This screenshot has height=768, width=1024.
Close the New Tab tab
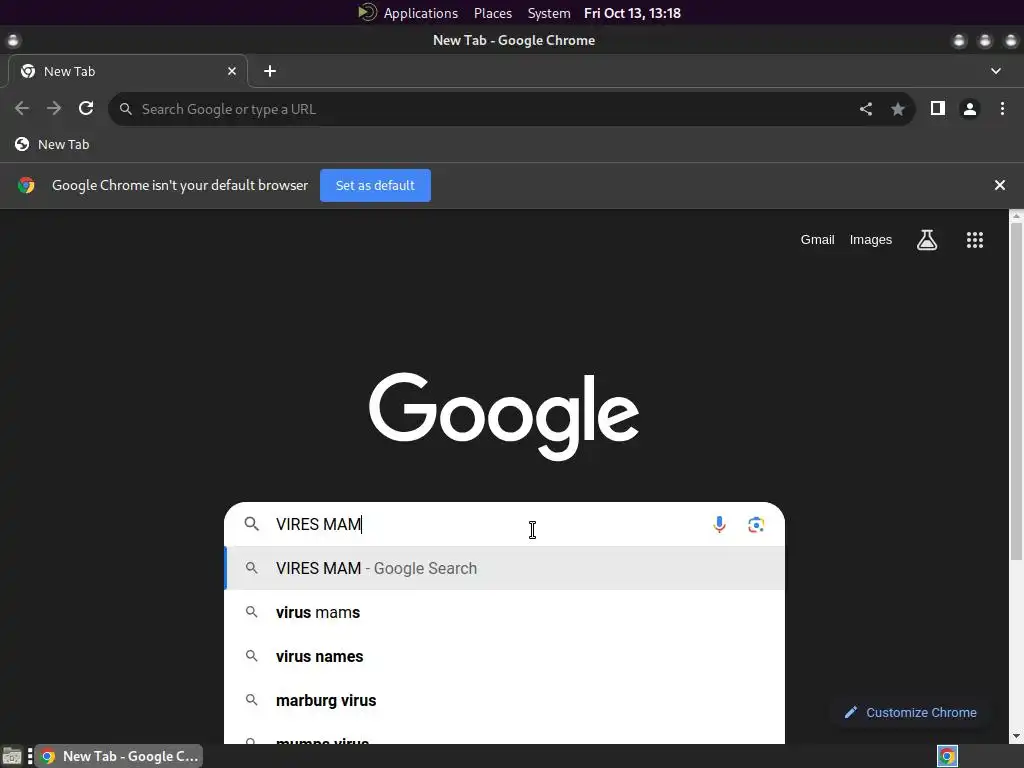pyautogui.click(x=232, y=71)
